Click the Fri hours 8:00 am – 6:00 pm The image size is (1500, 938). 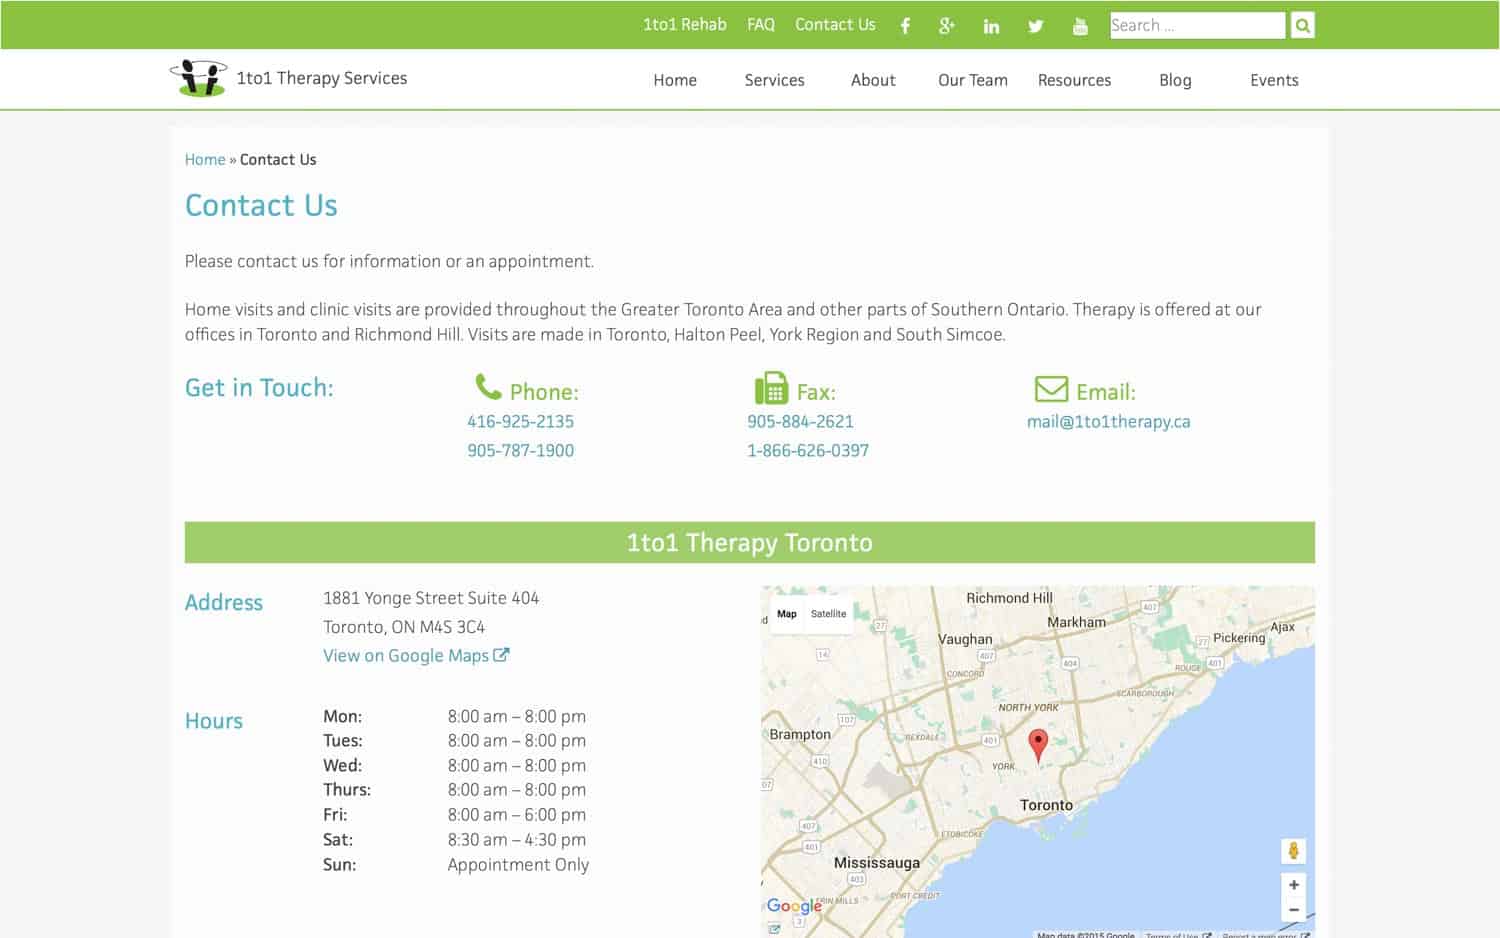click(517, 814)
